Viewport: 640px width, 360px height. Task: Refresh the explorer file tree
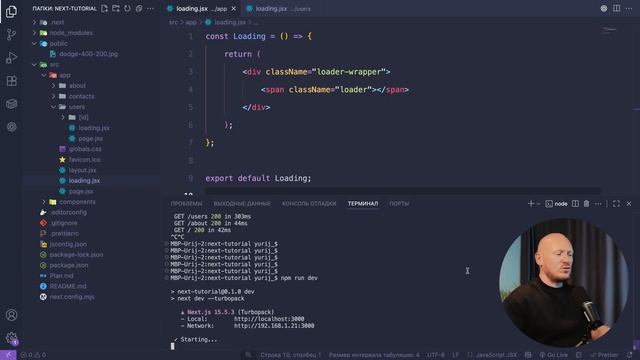tap(127, 9)
